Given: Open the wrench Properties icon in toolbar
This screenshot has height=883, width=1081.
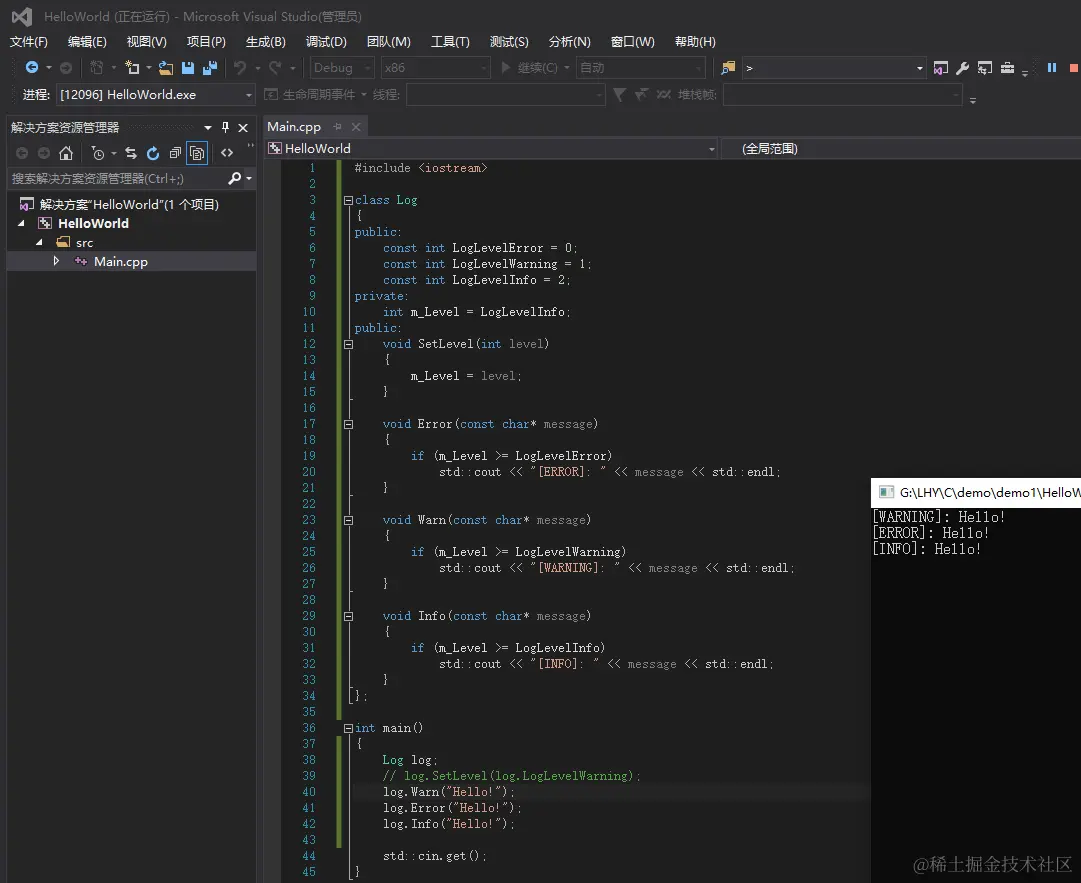Looking at the screenshot, I should (962, 68).
